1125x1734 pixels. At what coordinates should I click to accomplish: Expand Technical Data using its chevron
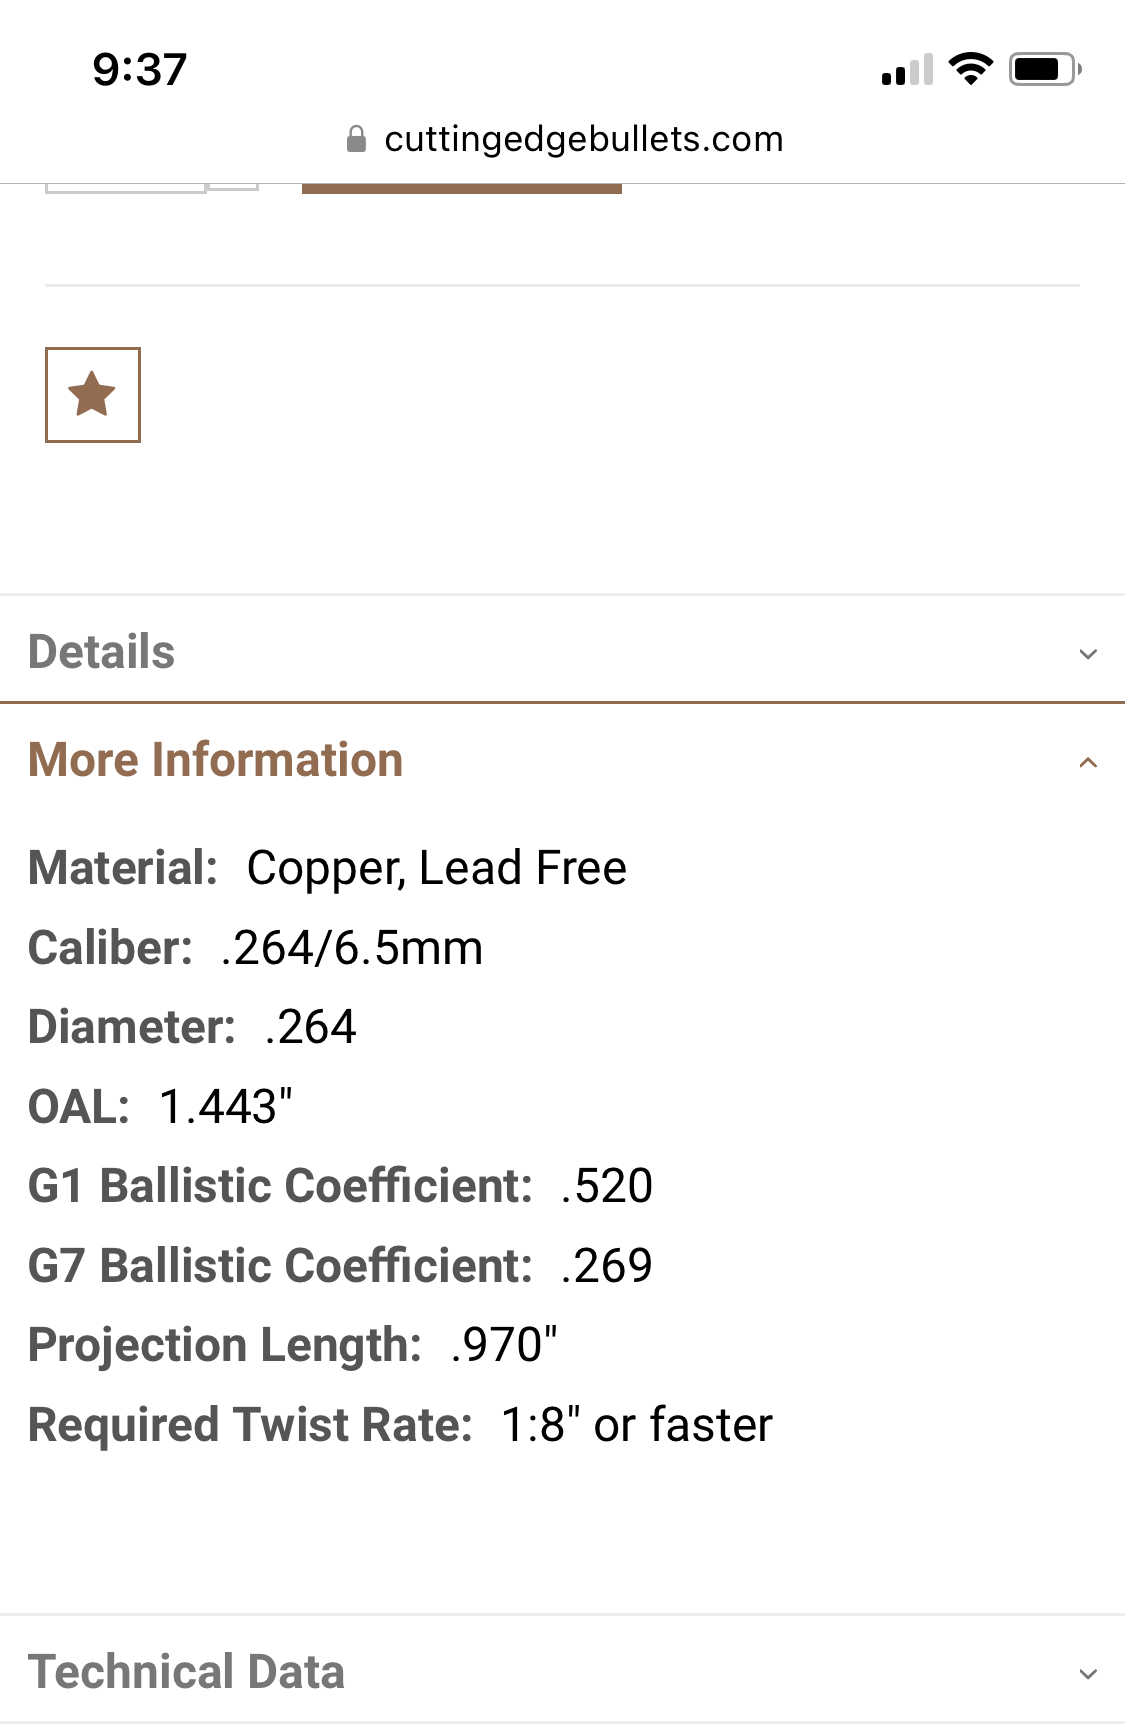[x=1088, y=1673]
